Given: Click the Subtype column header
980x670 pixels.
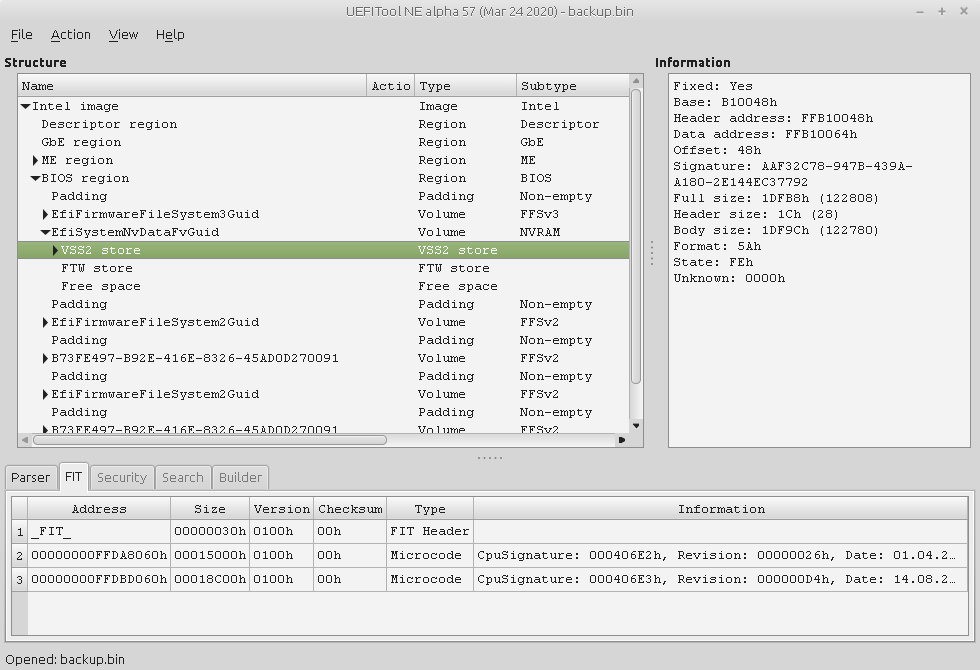Looking at the screenshot, I should point(572,86).
